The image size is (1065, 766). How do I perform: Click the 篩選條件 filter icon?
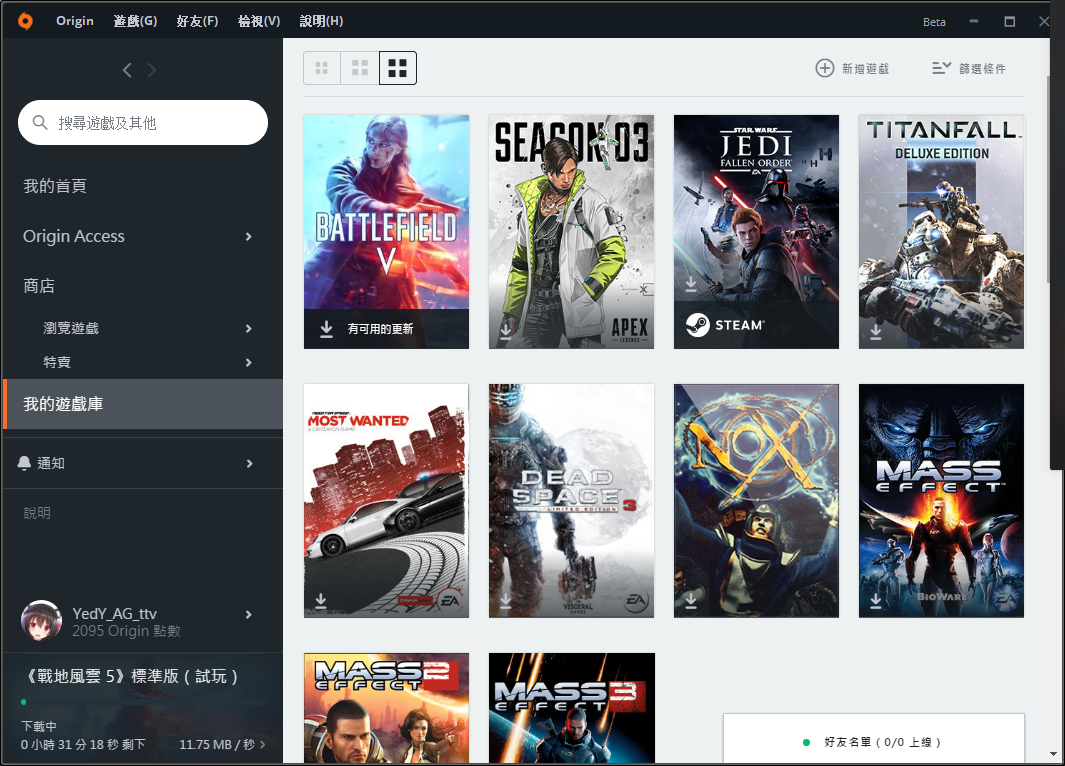click(941, 68)
